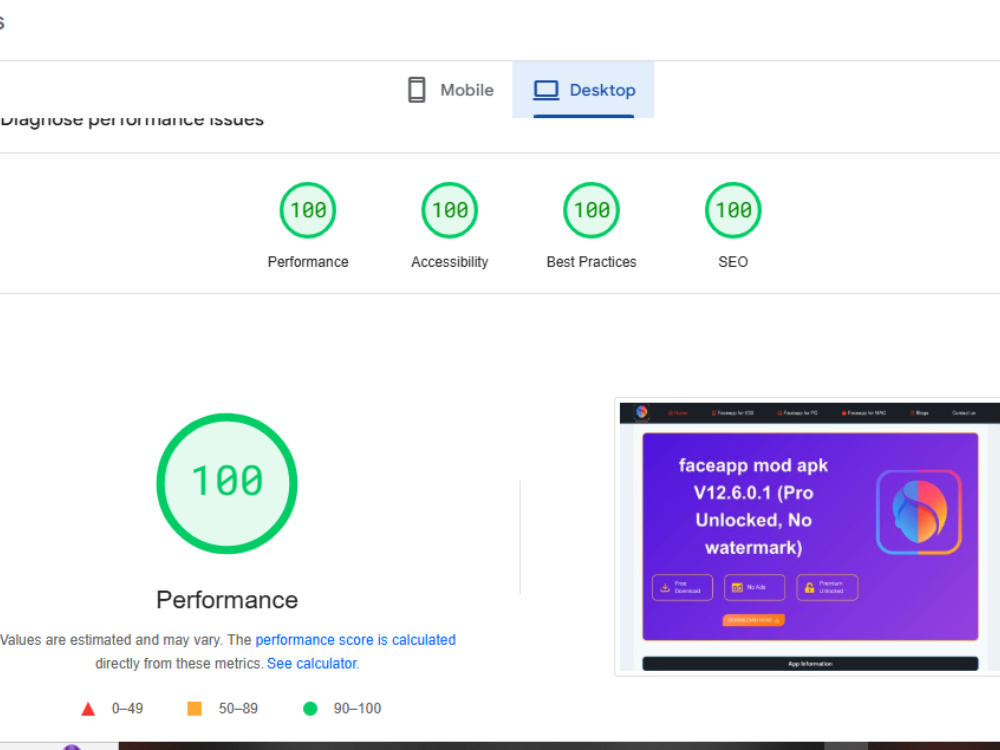Switch to the Mobile tab
1000x750 pixels.
450,90
